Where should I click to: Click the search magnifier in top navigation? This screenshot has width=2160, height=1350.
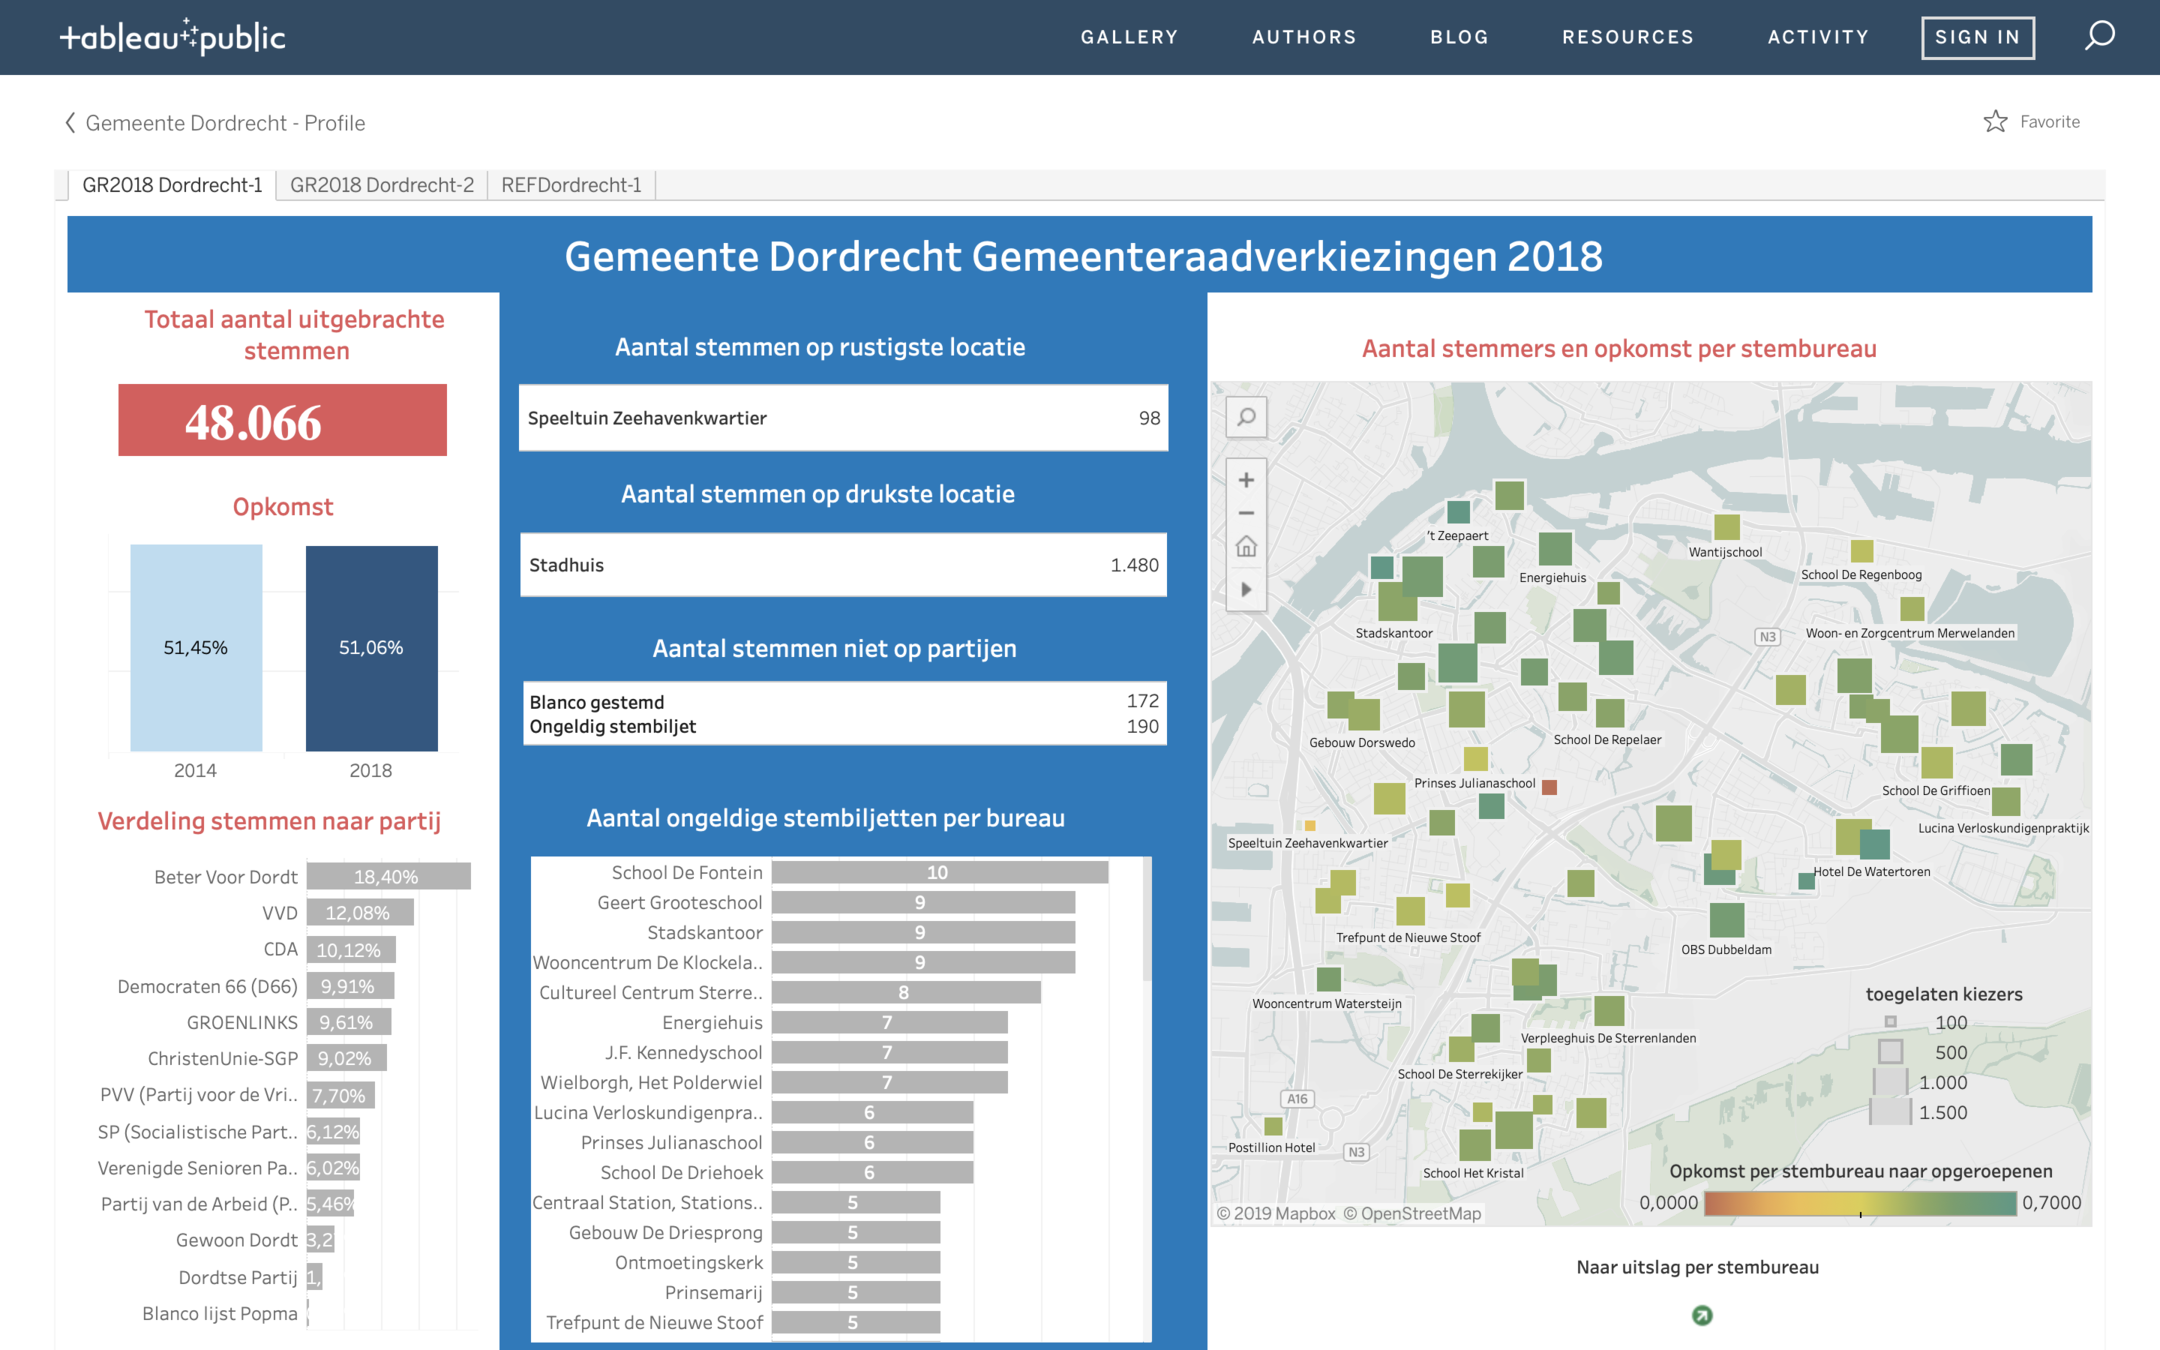click(x=2099, y=36)
